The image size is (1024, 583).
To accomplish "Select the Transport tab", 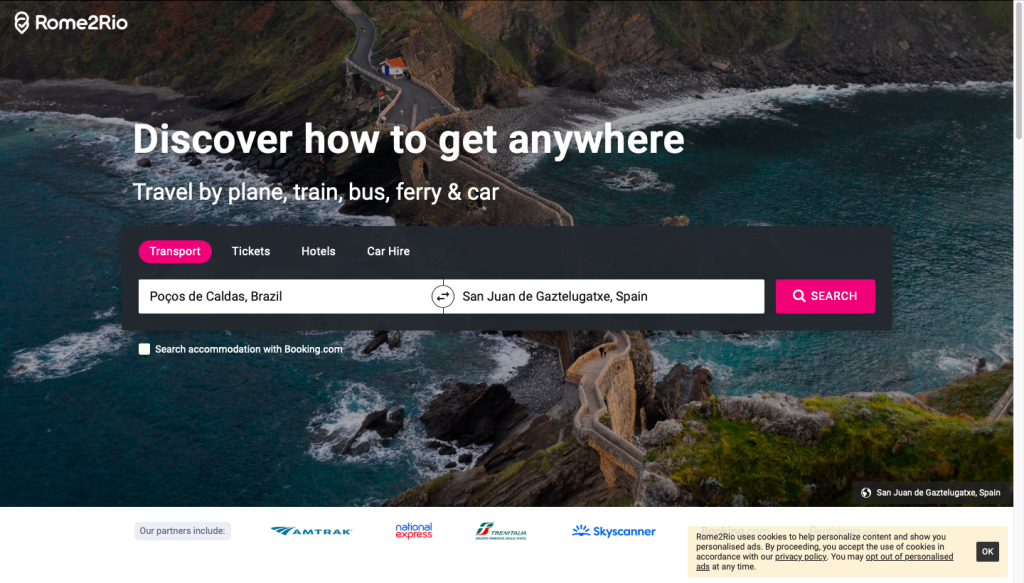I will coord(175,251).
